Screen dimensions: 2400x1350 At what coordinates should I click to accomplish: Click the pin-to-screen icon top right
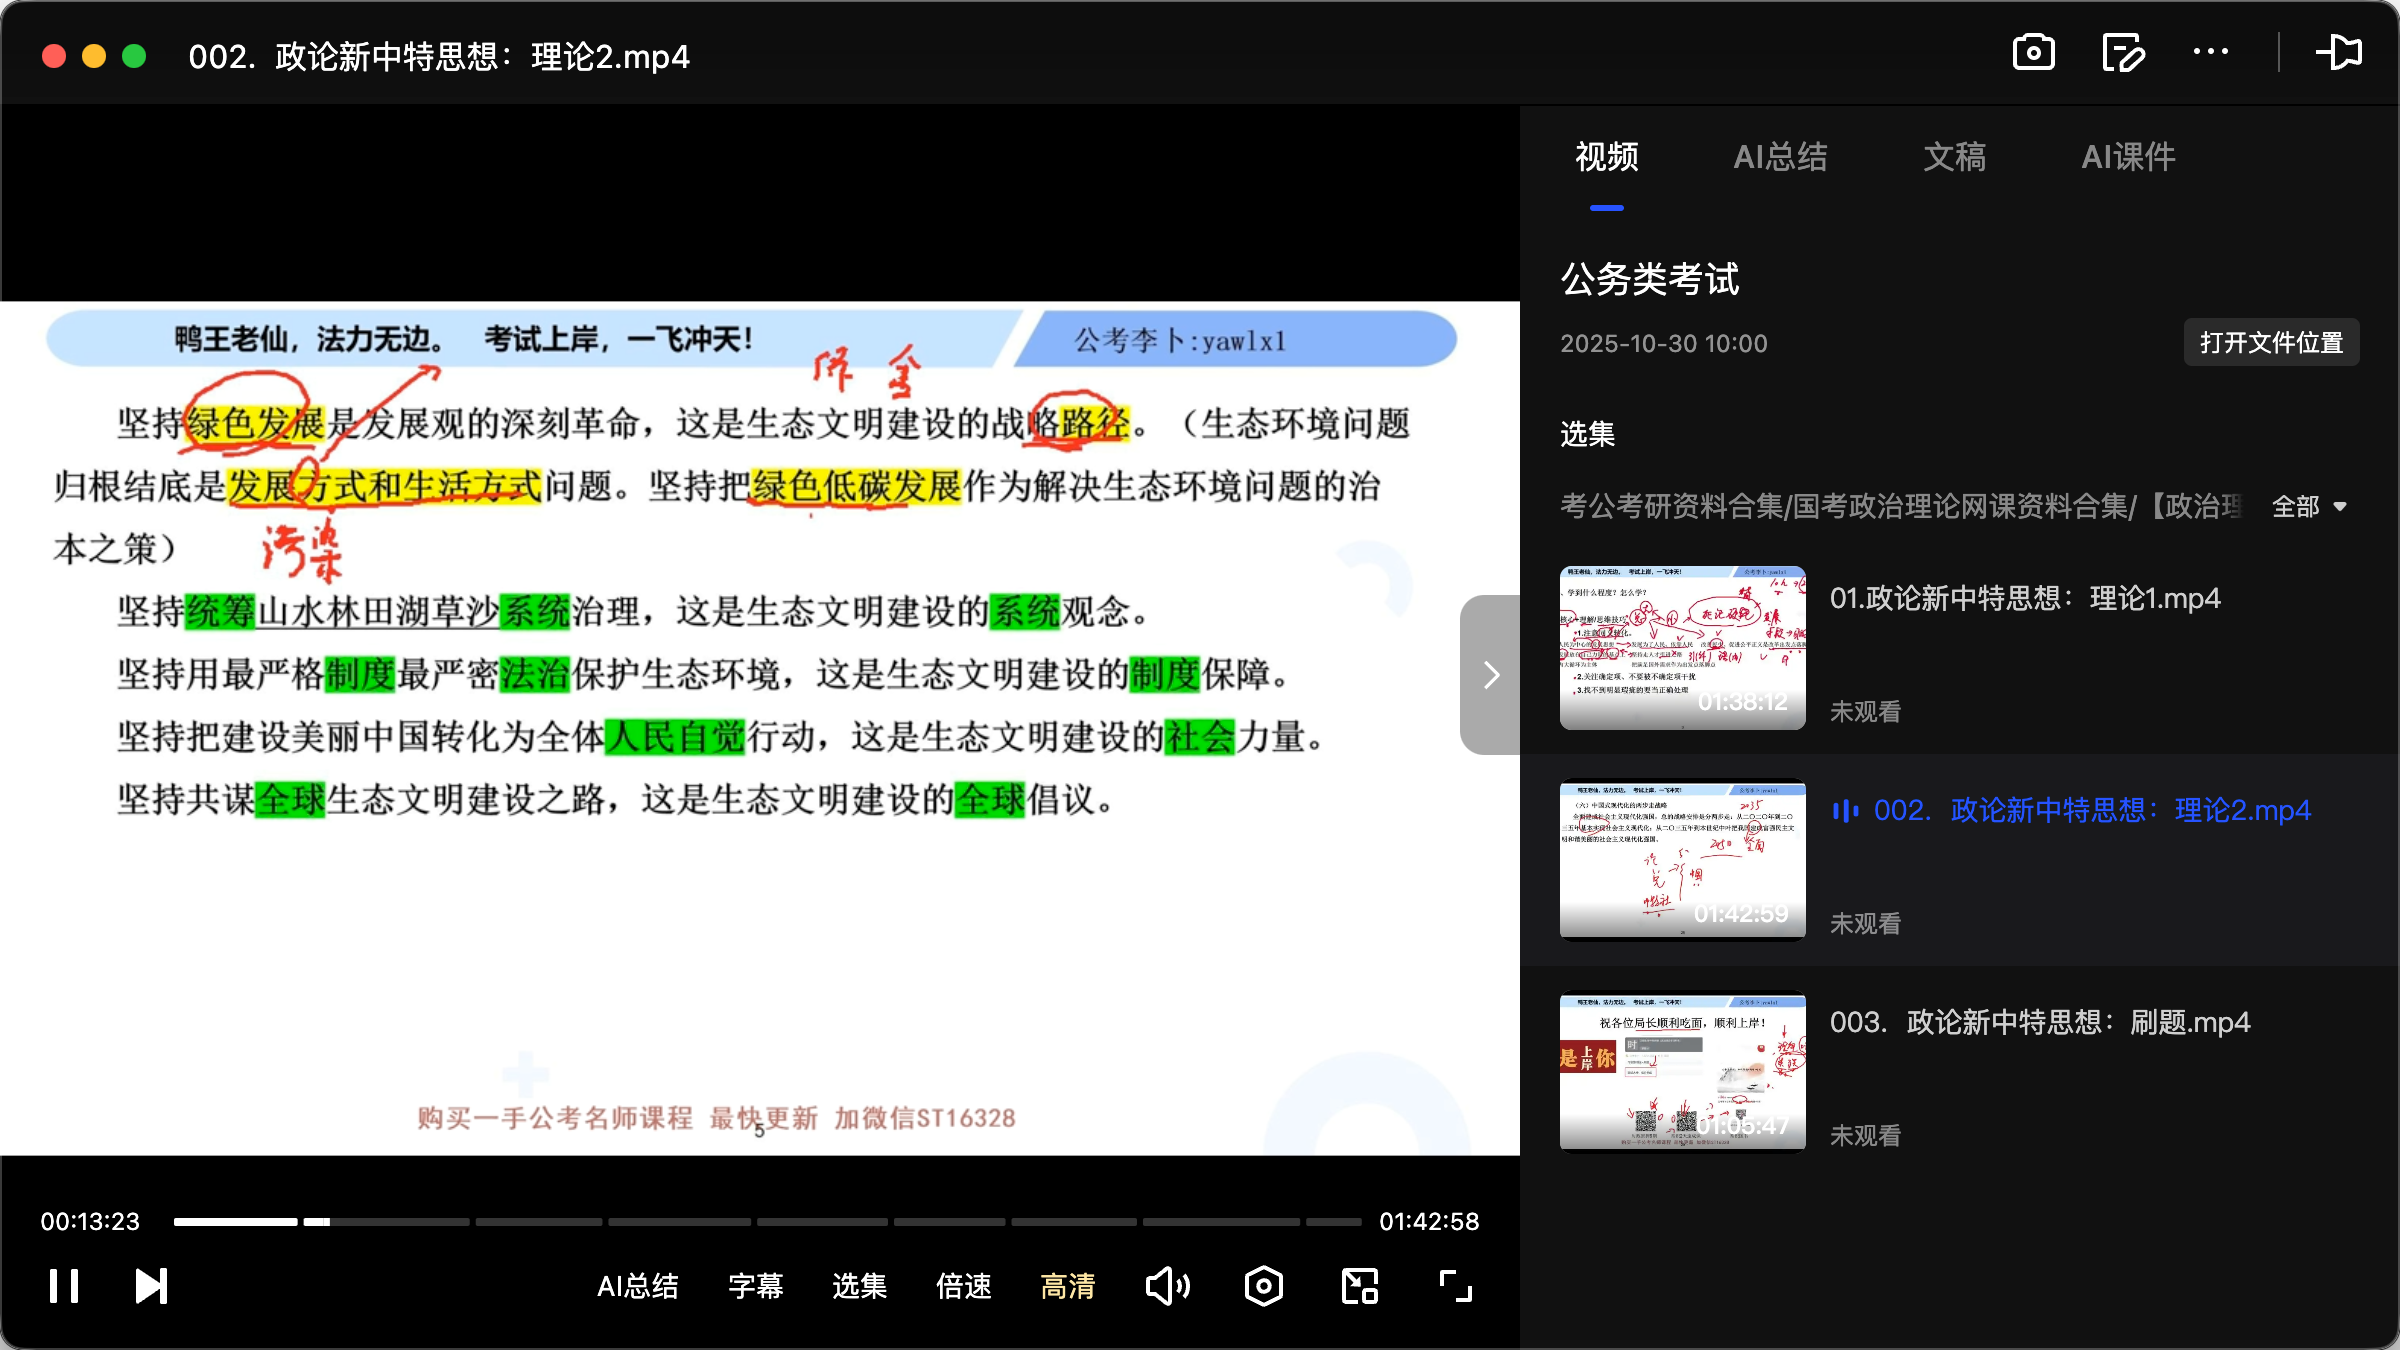2341,53
